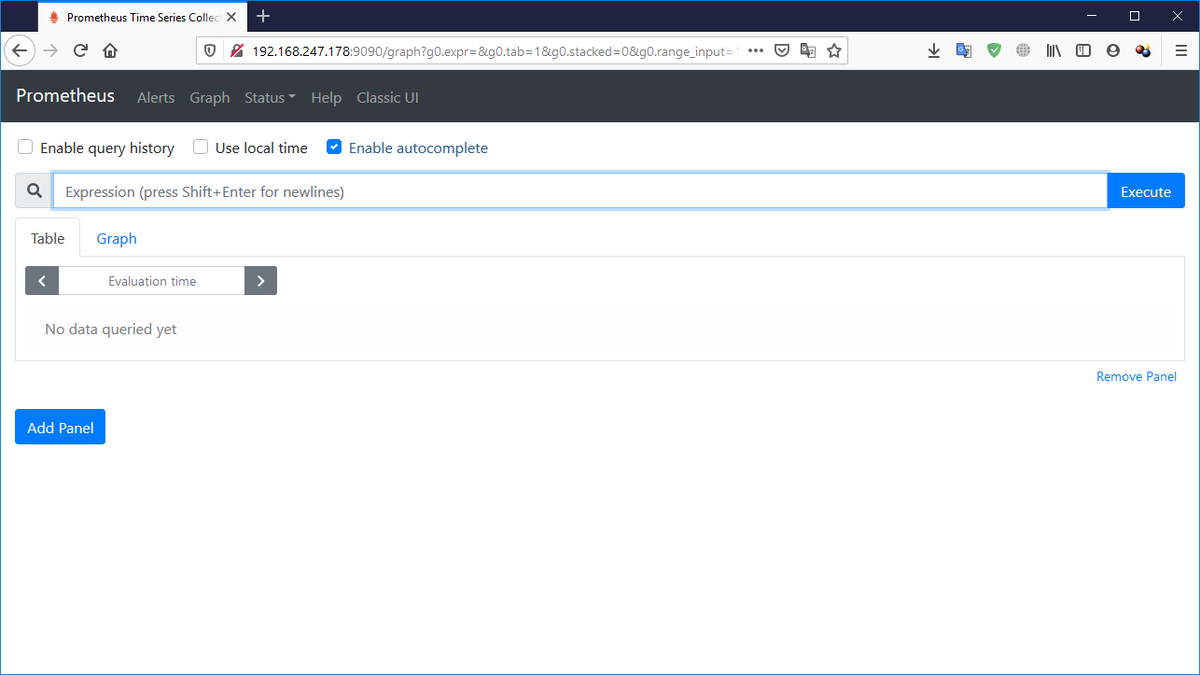Open the page actions three-dot menu

click(756, 50)
